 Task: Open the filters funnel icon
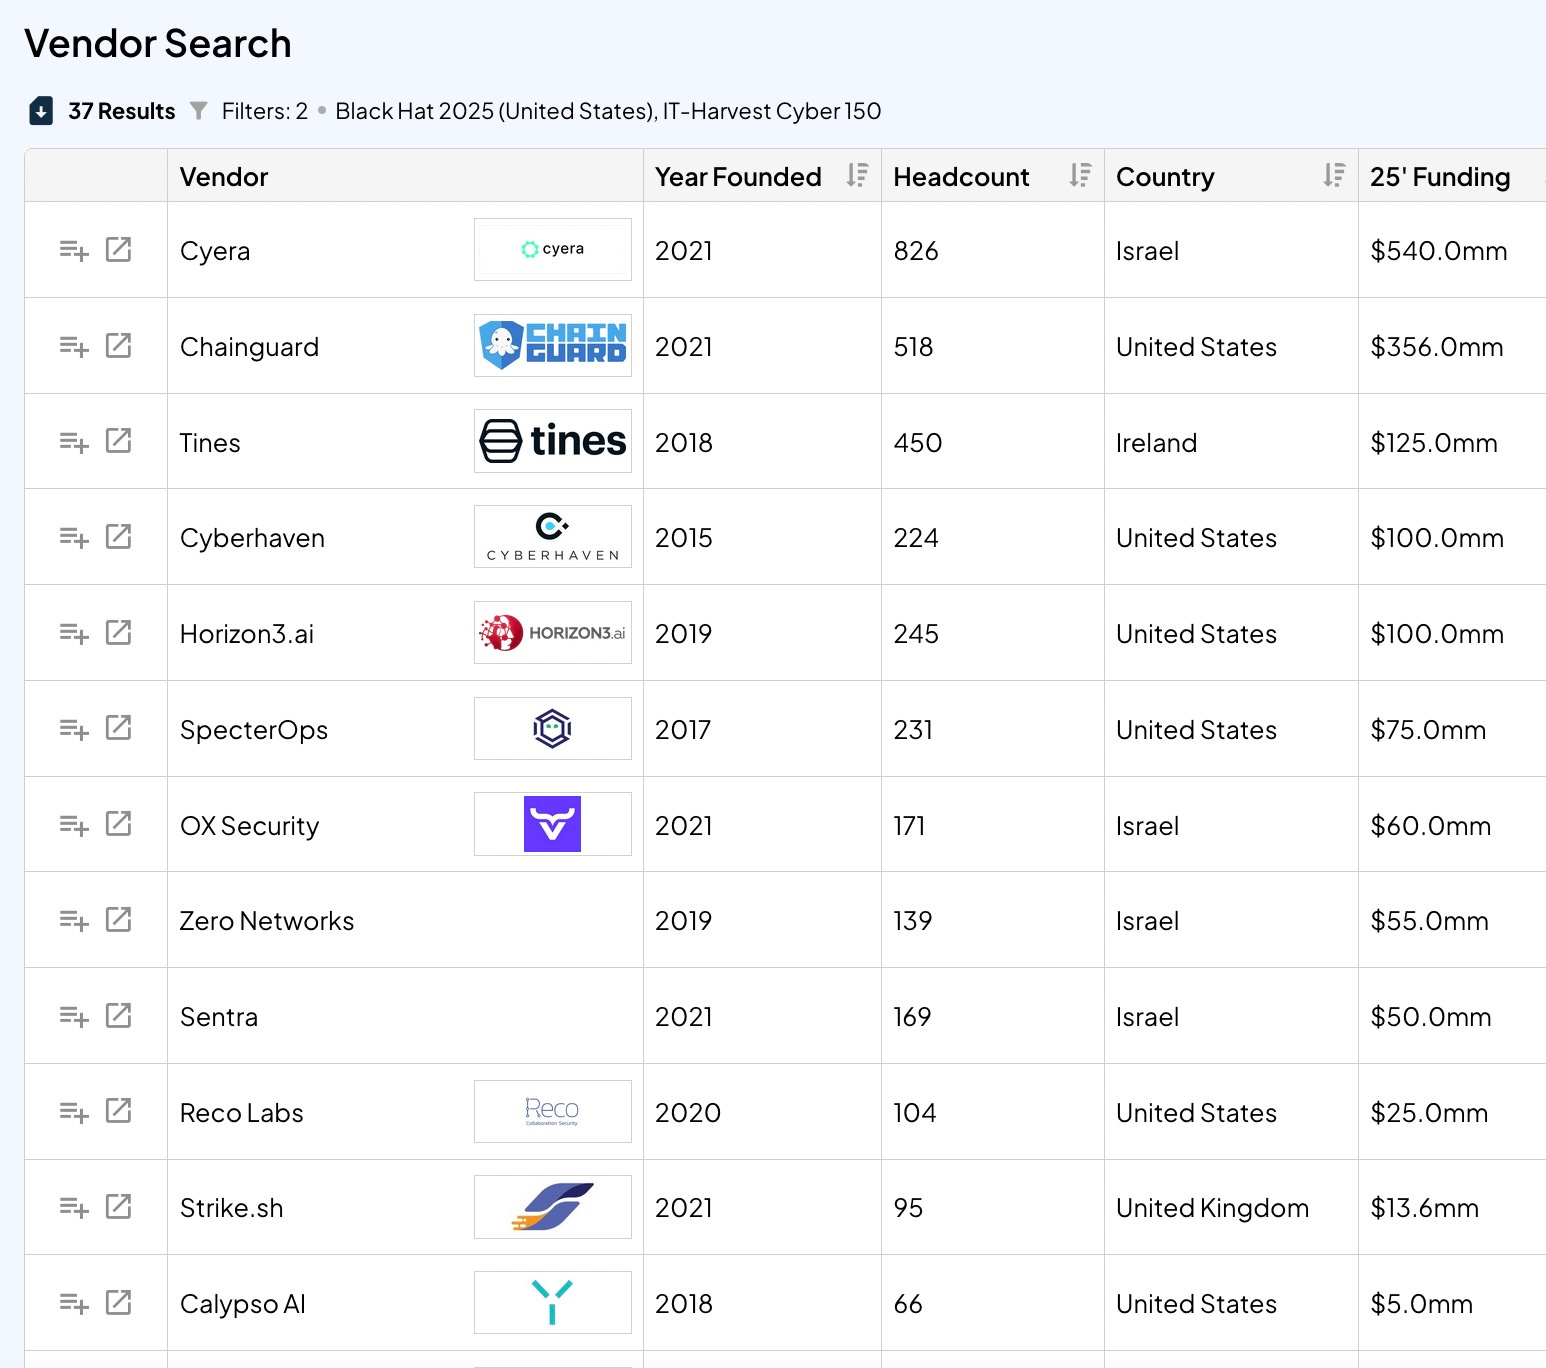coord(199,111)
